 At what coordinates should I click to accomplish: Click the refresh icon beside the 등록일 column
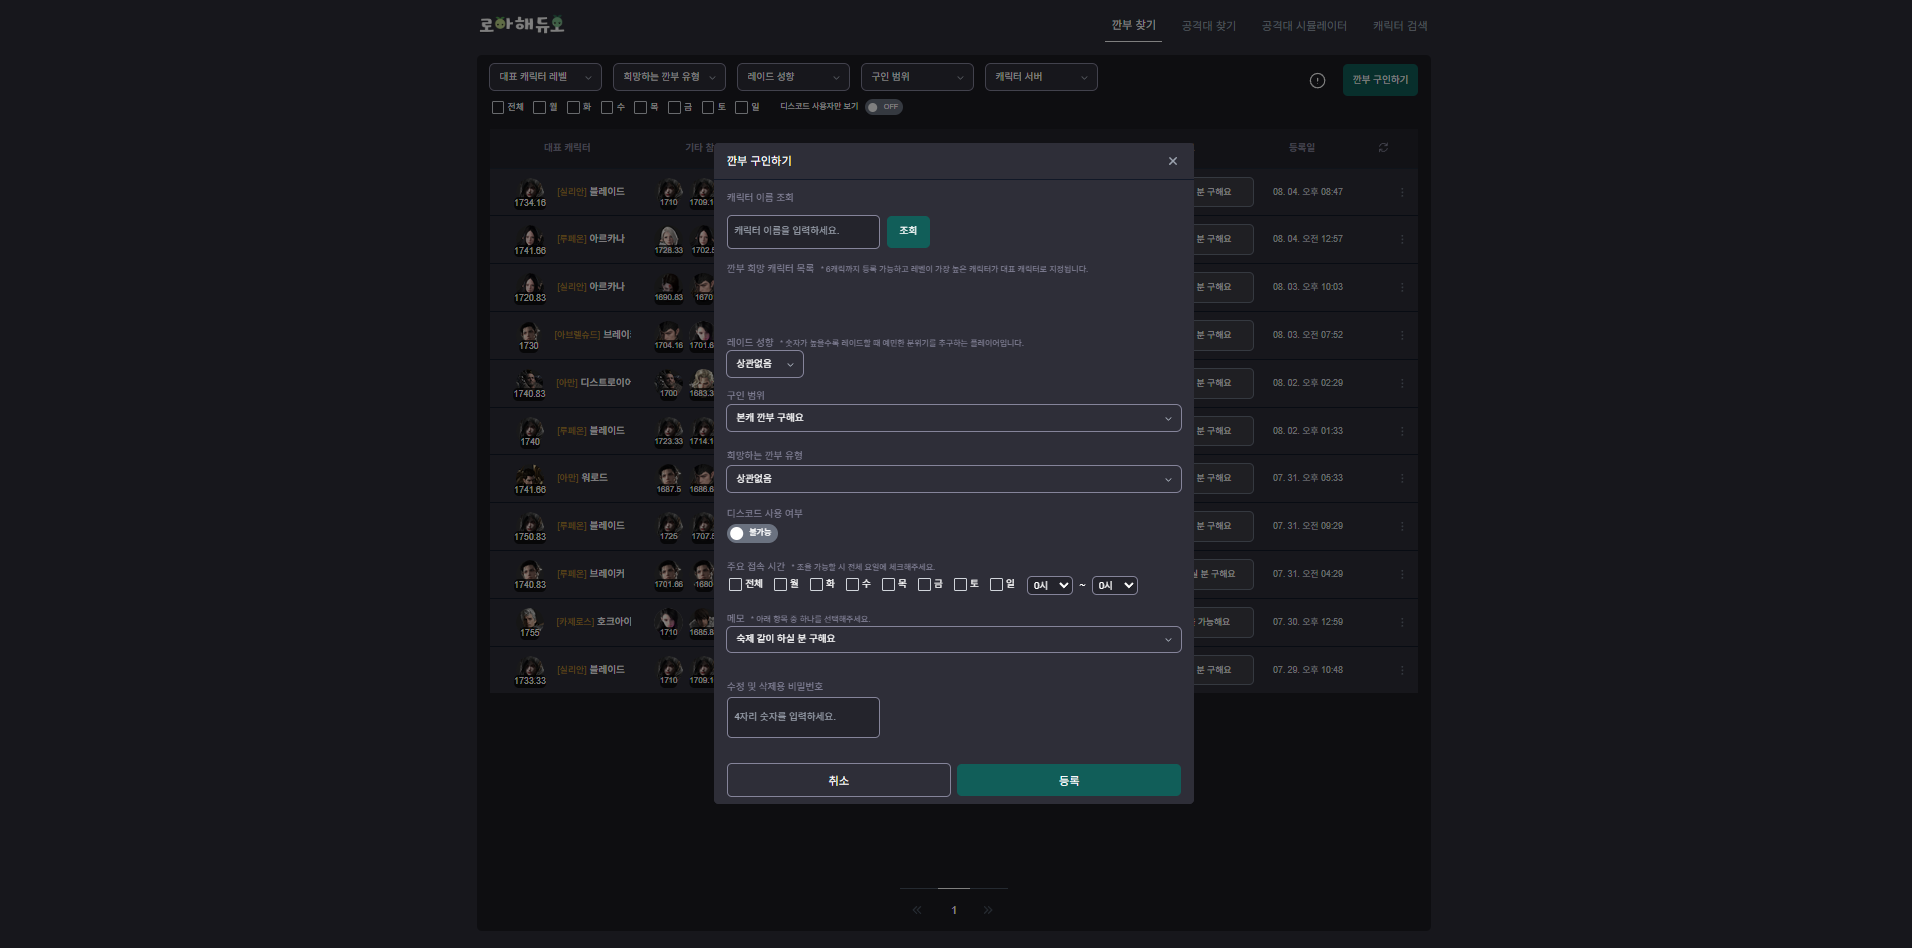(x=1383, y=148)
